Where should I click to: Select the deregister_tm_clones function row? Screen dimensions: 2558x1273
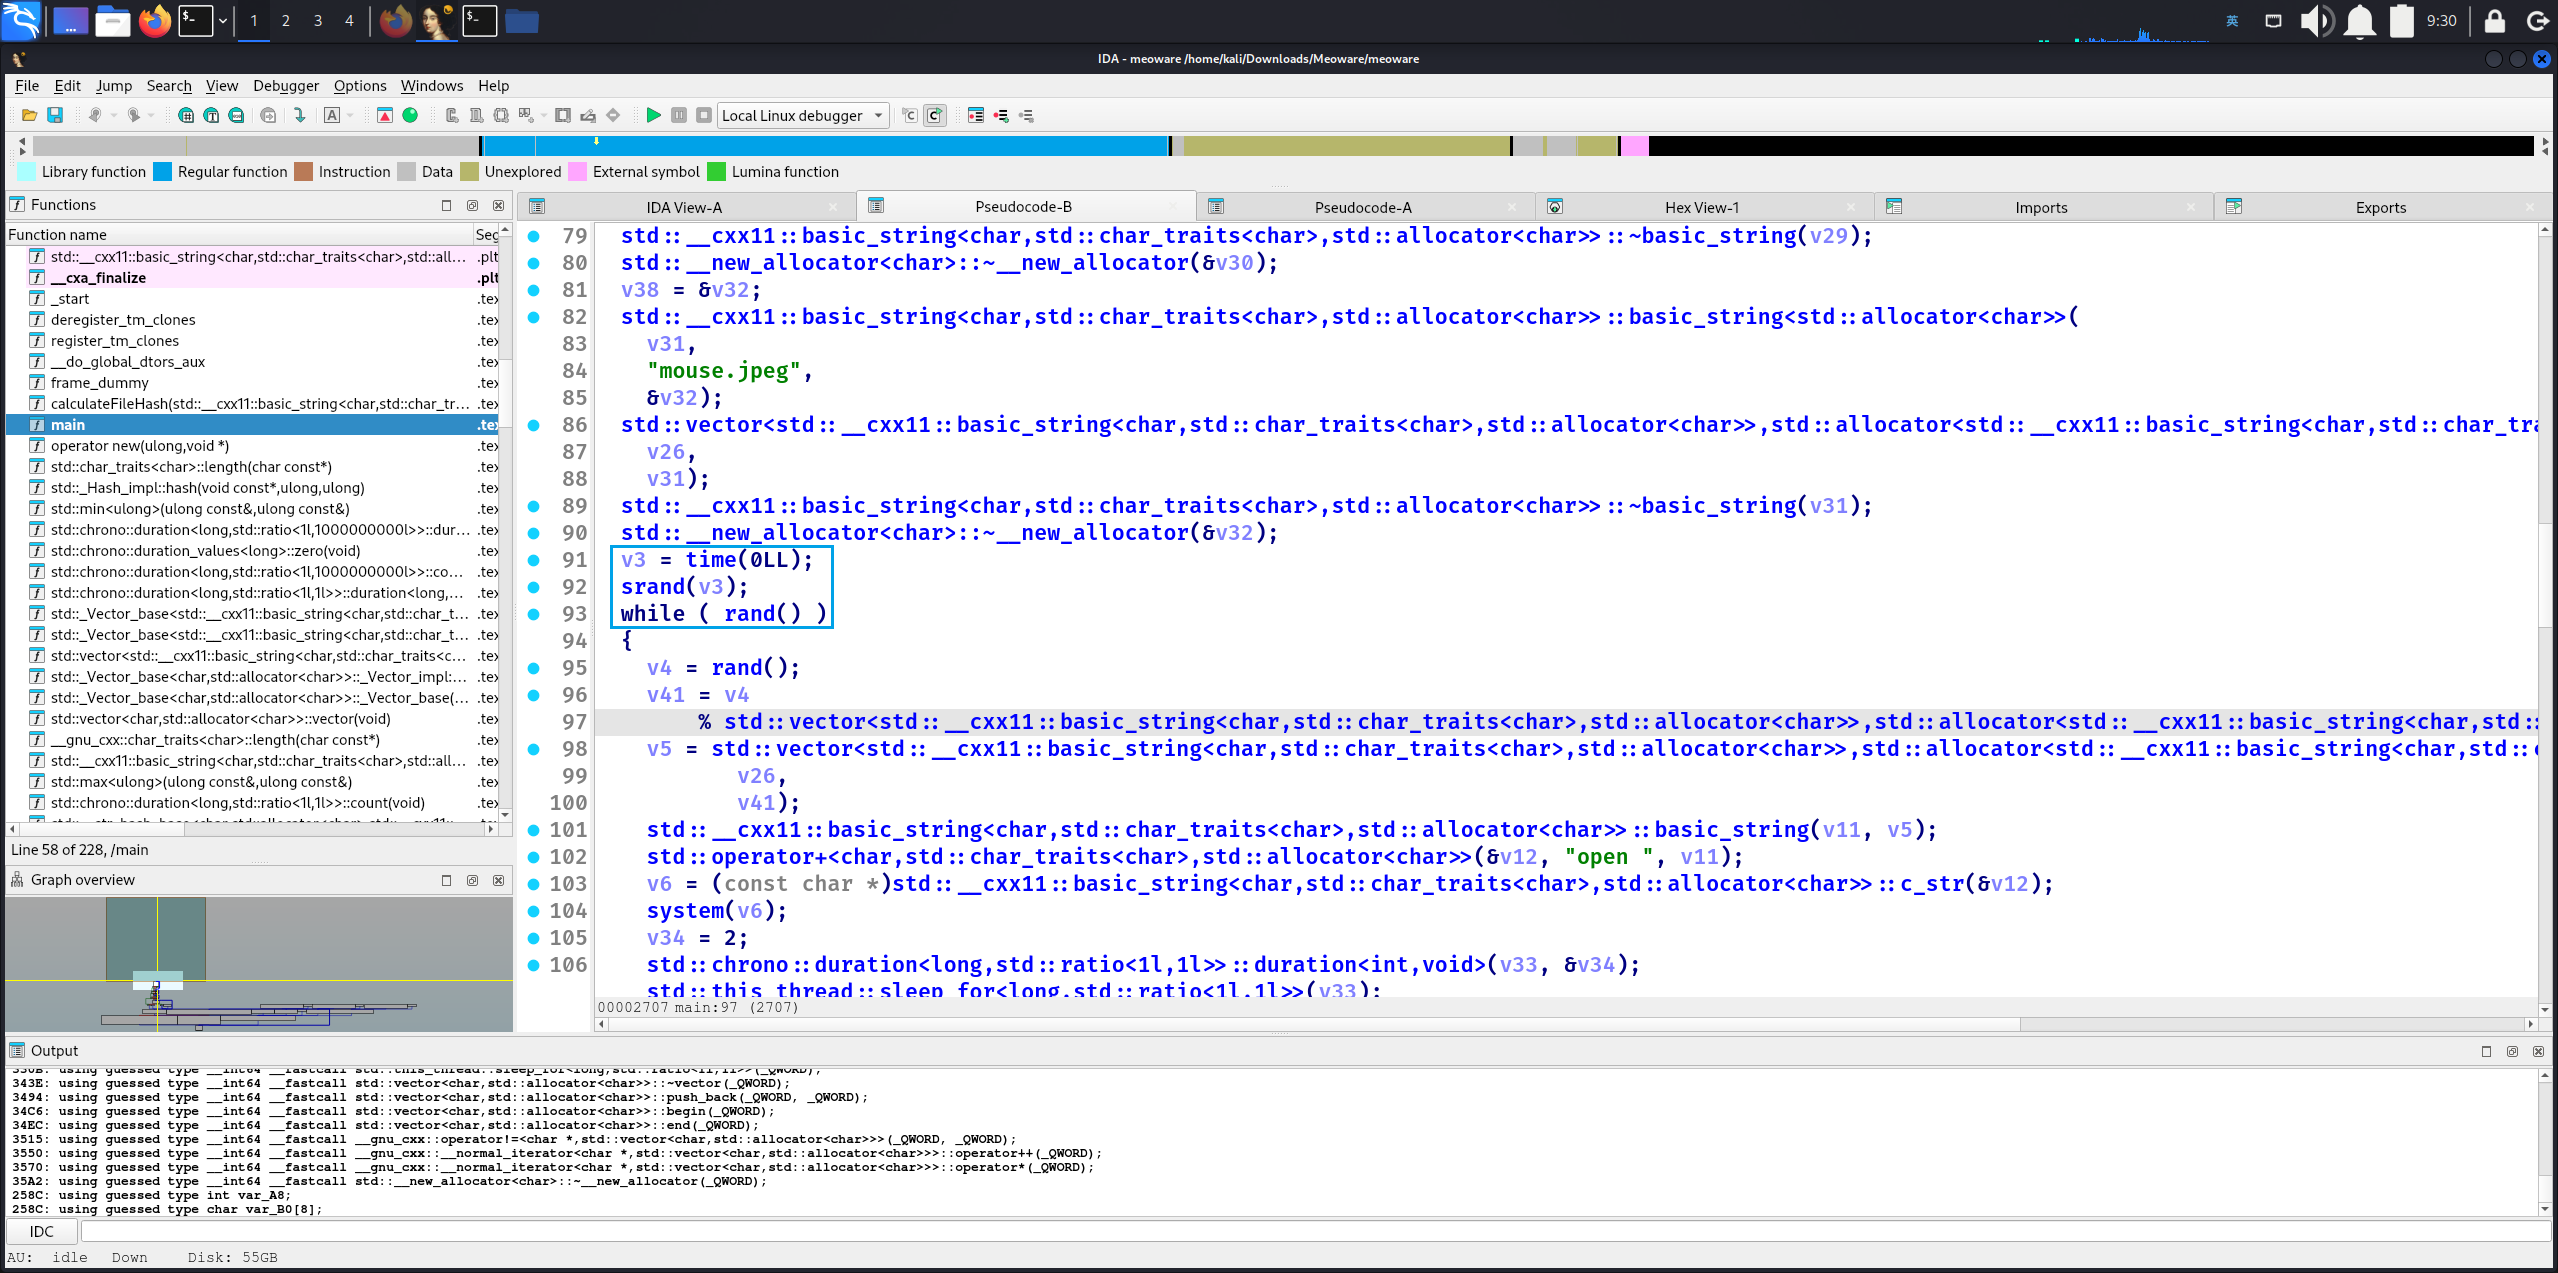point(252,320)
